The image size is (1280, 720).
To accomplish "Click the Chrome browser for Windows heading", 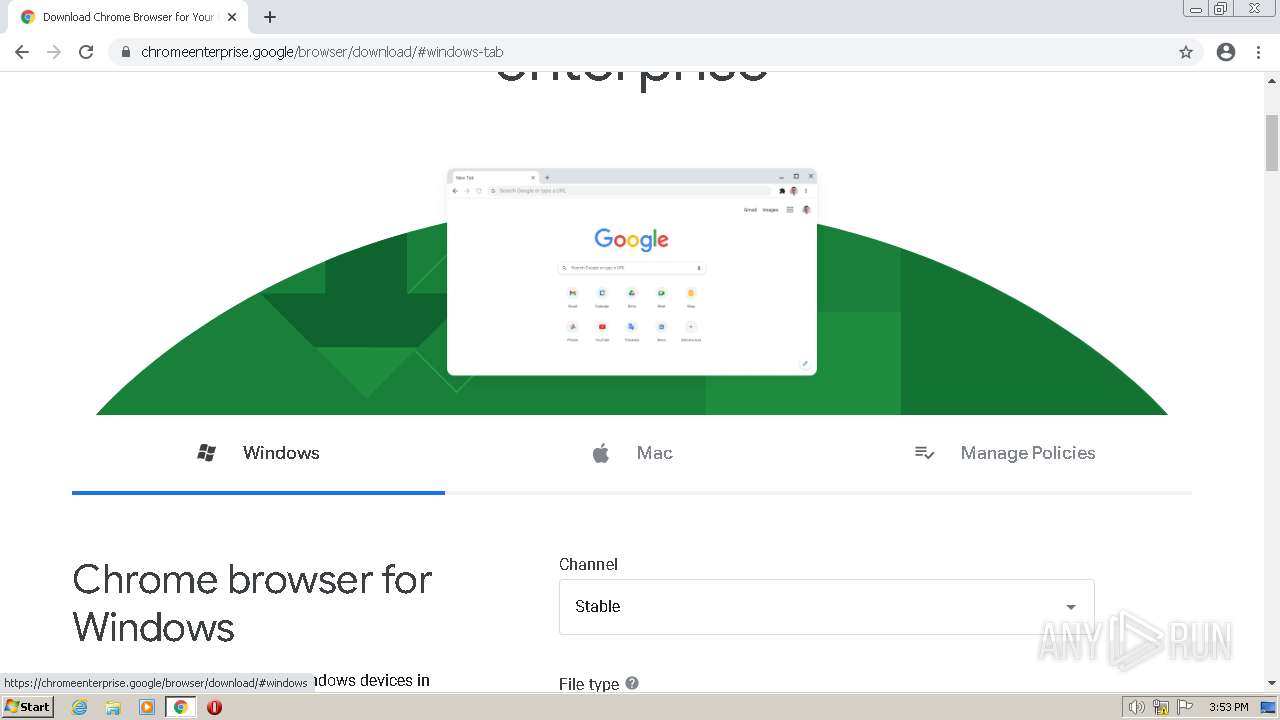I will [252, 603].
